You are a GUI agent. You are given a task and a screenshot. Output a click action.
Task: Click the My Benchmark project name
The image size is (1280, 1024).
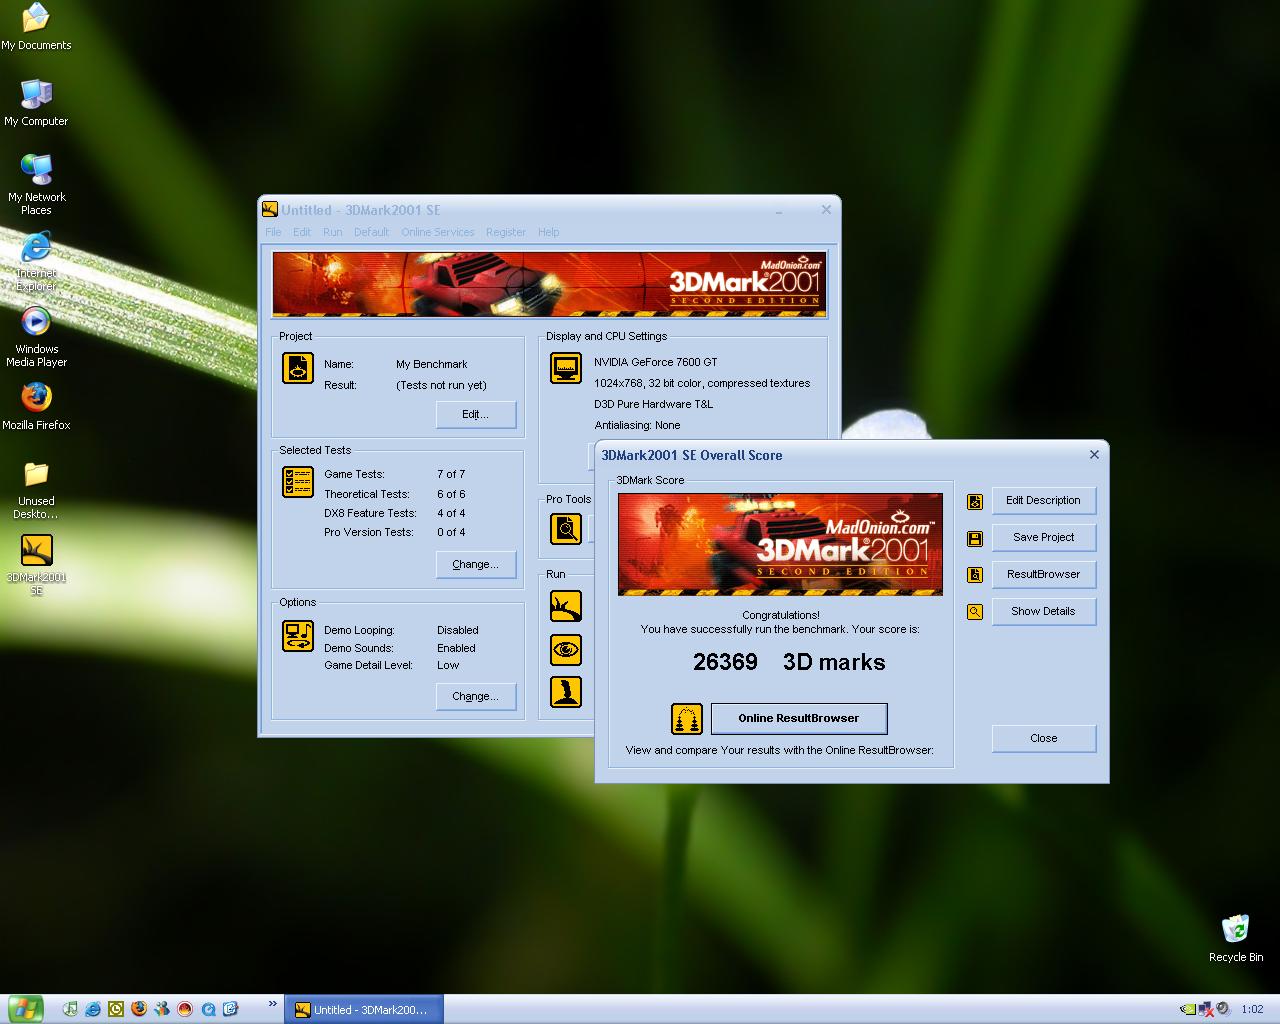pyautogui.click(x=431, y=364)
